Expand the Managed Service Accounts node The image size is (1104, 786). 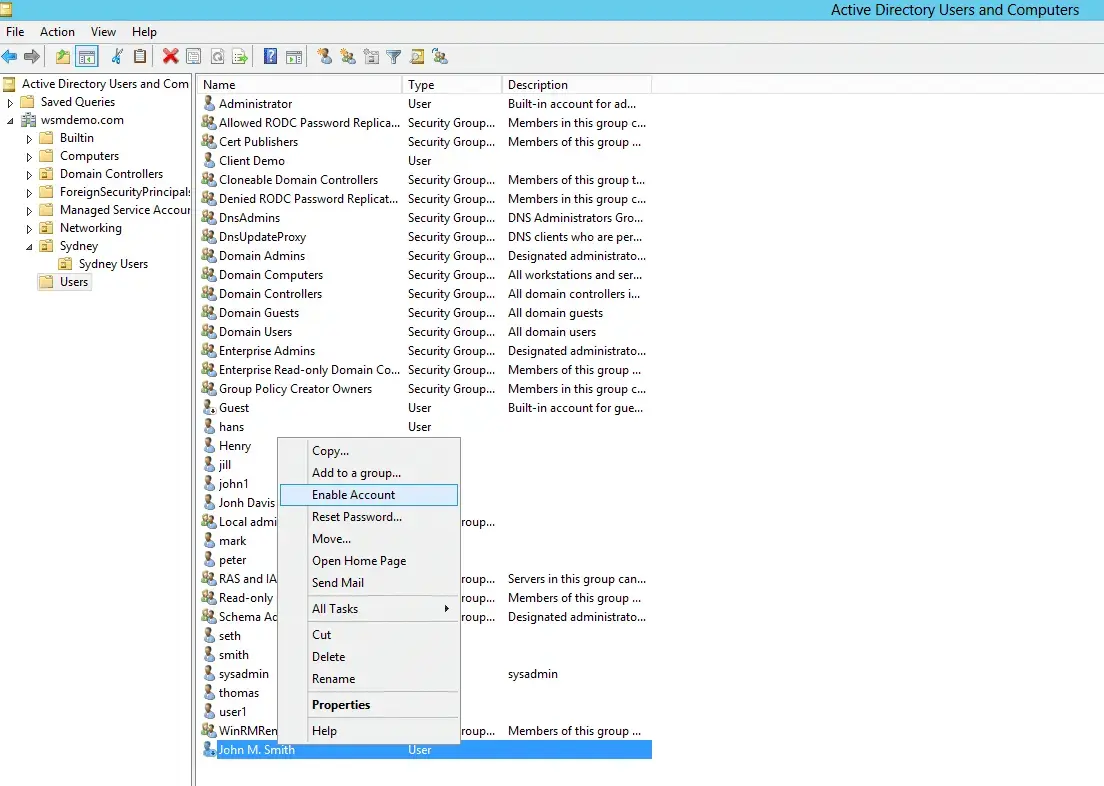click(x=29, y=211)
